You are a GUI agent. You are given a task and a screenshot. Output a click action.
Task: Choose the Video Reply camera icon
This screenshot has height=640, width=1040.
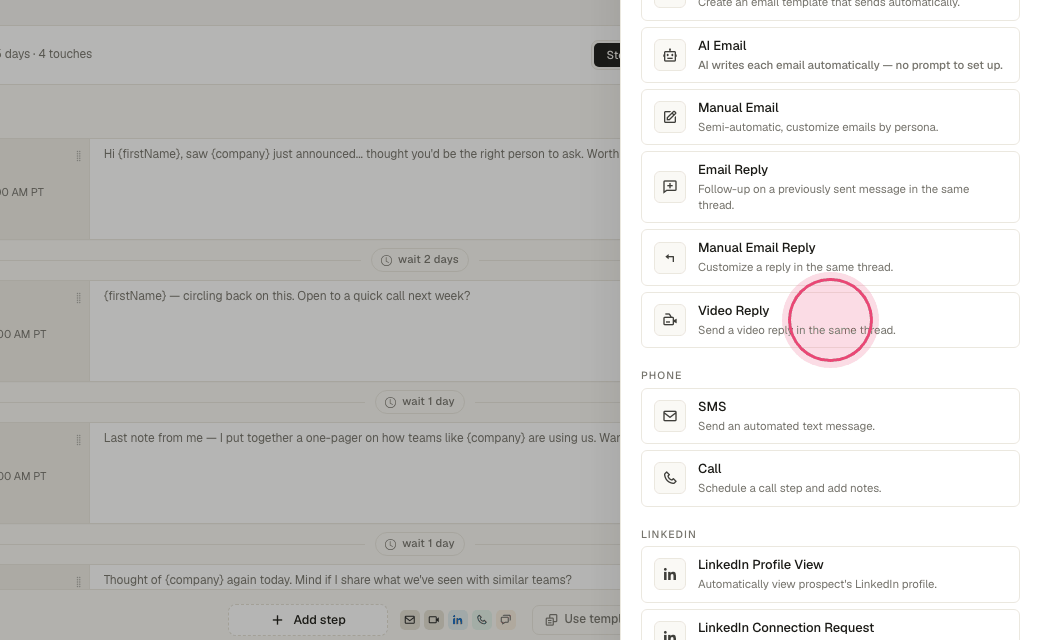click(x=670, y=320)
